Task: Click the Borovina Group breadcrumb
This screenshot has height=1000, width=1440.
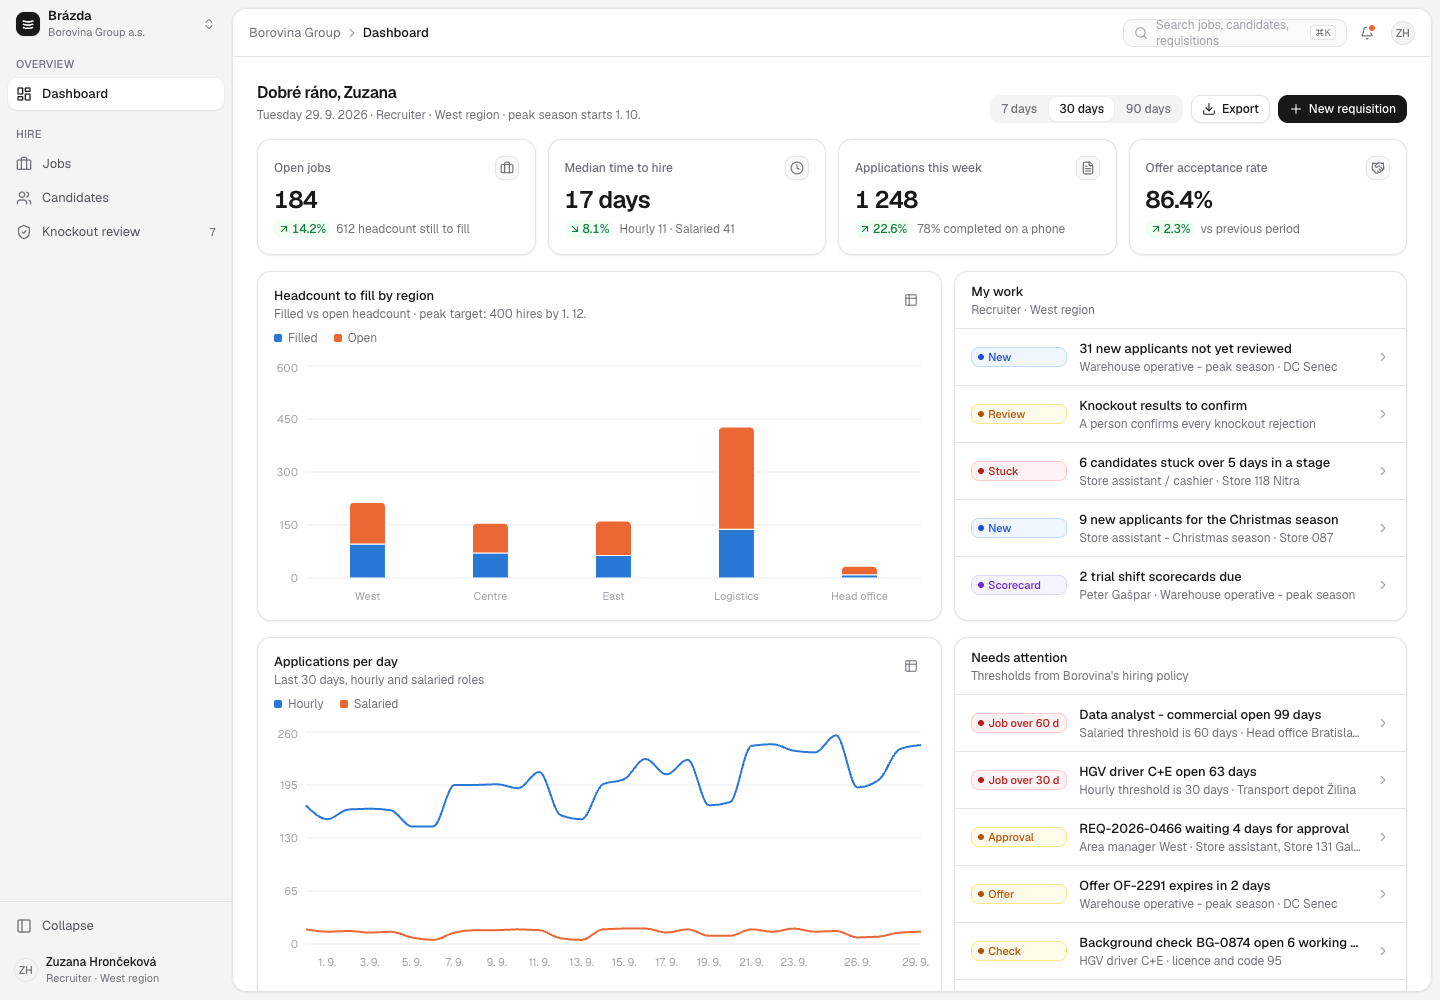Action: (x=295, y=33)
